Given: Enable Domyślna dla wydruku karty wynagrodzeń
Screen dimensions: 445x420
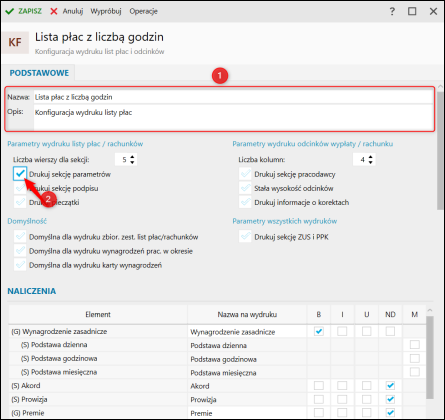Looking at the screenshot, I should pos(20,265).
